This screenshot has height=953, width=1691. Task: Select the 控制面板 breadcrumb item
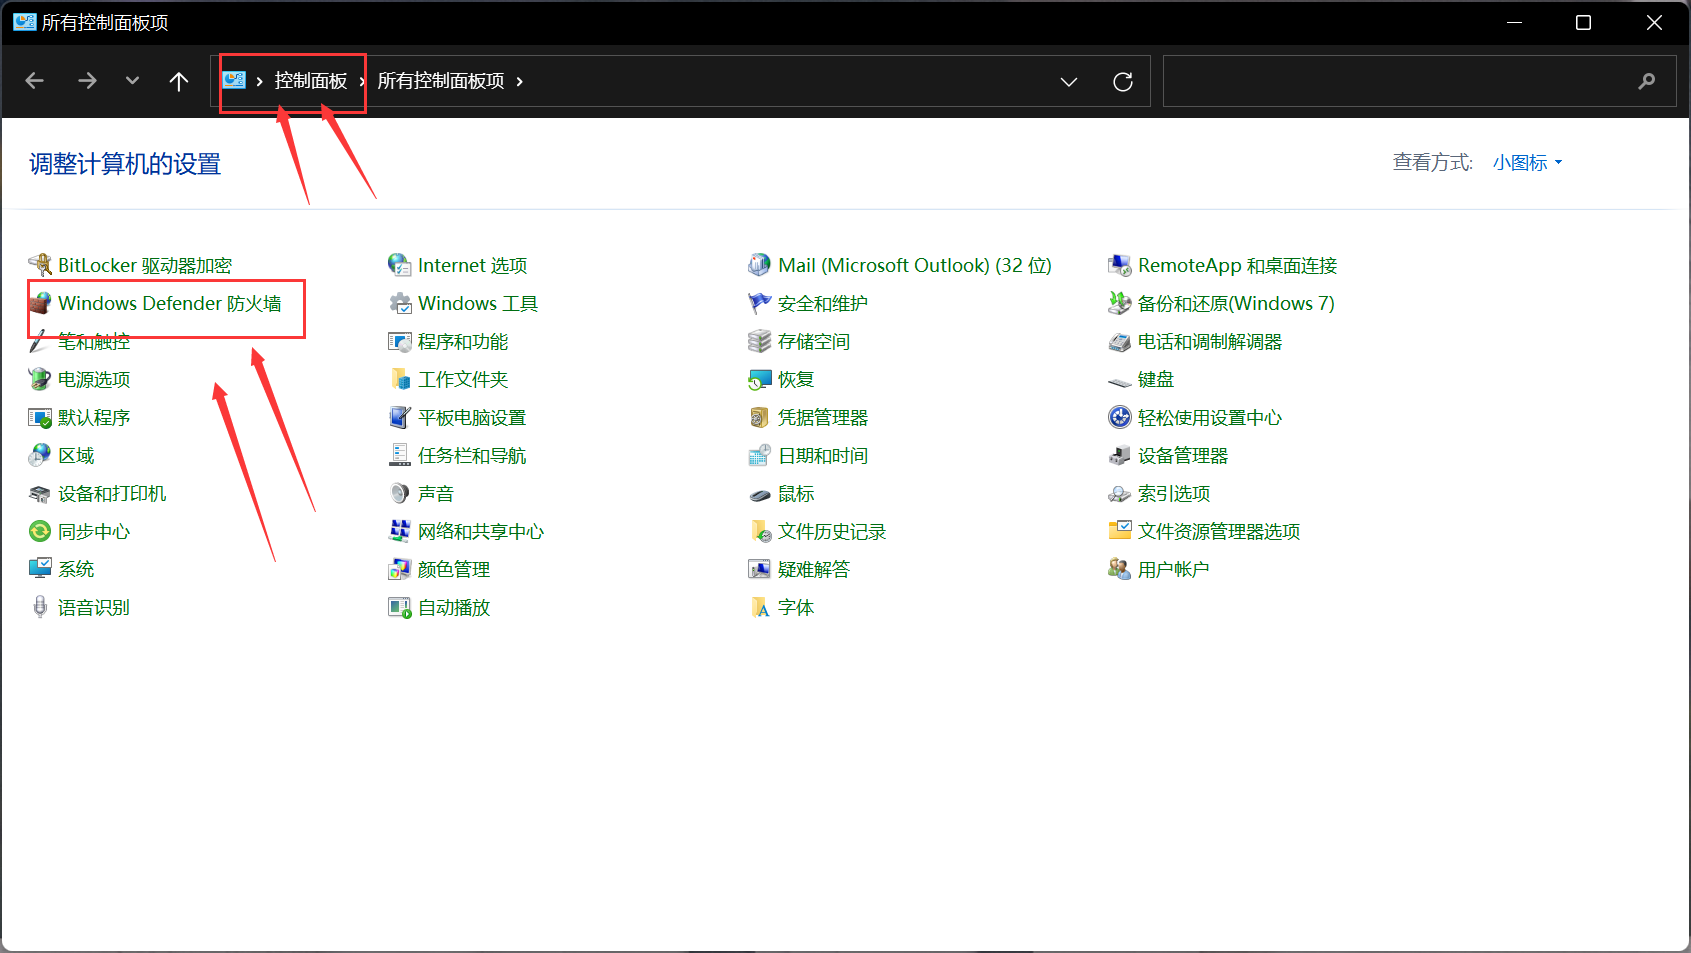coord(310,81)
